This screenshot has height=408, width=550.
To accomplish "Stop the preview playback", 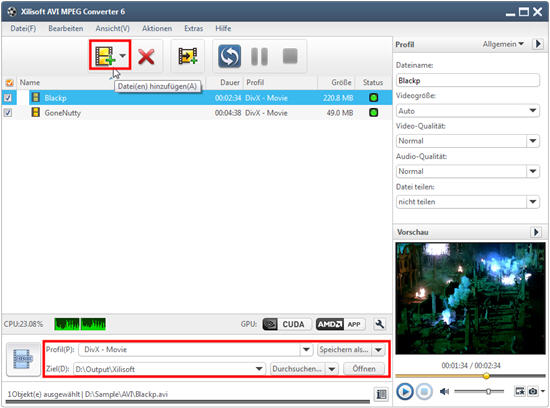I will coord(424,391).
